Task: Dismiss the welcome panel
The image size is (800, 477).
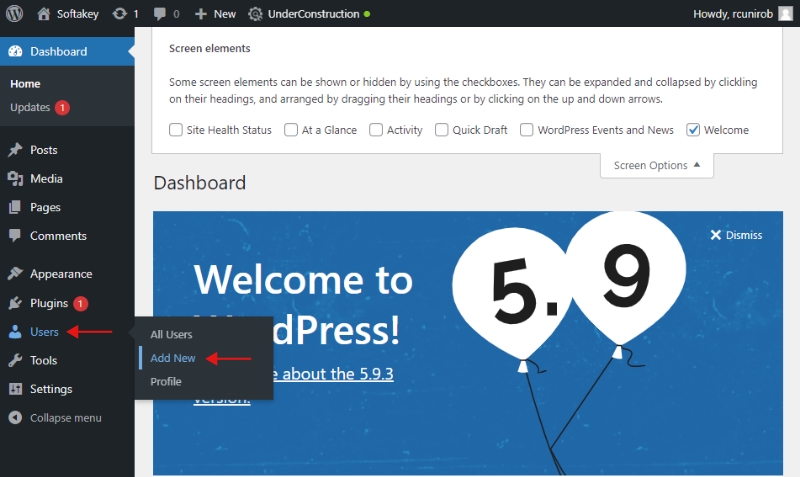Action: click(x=736, y=235)
